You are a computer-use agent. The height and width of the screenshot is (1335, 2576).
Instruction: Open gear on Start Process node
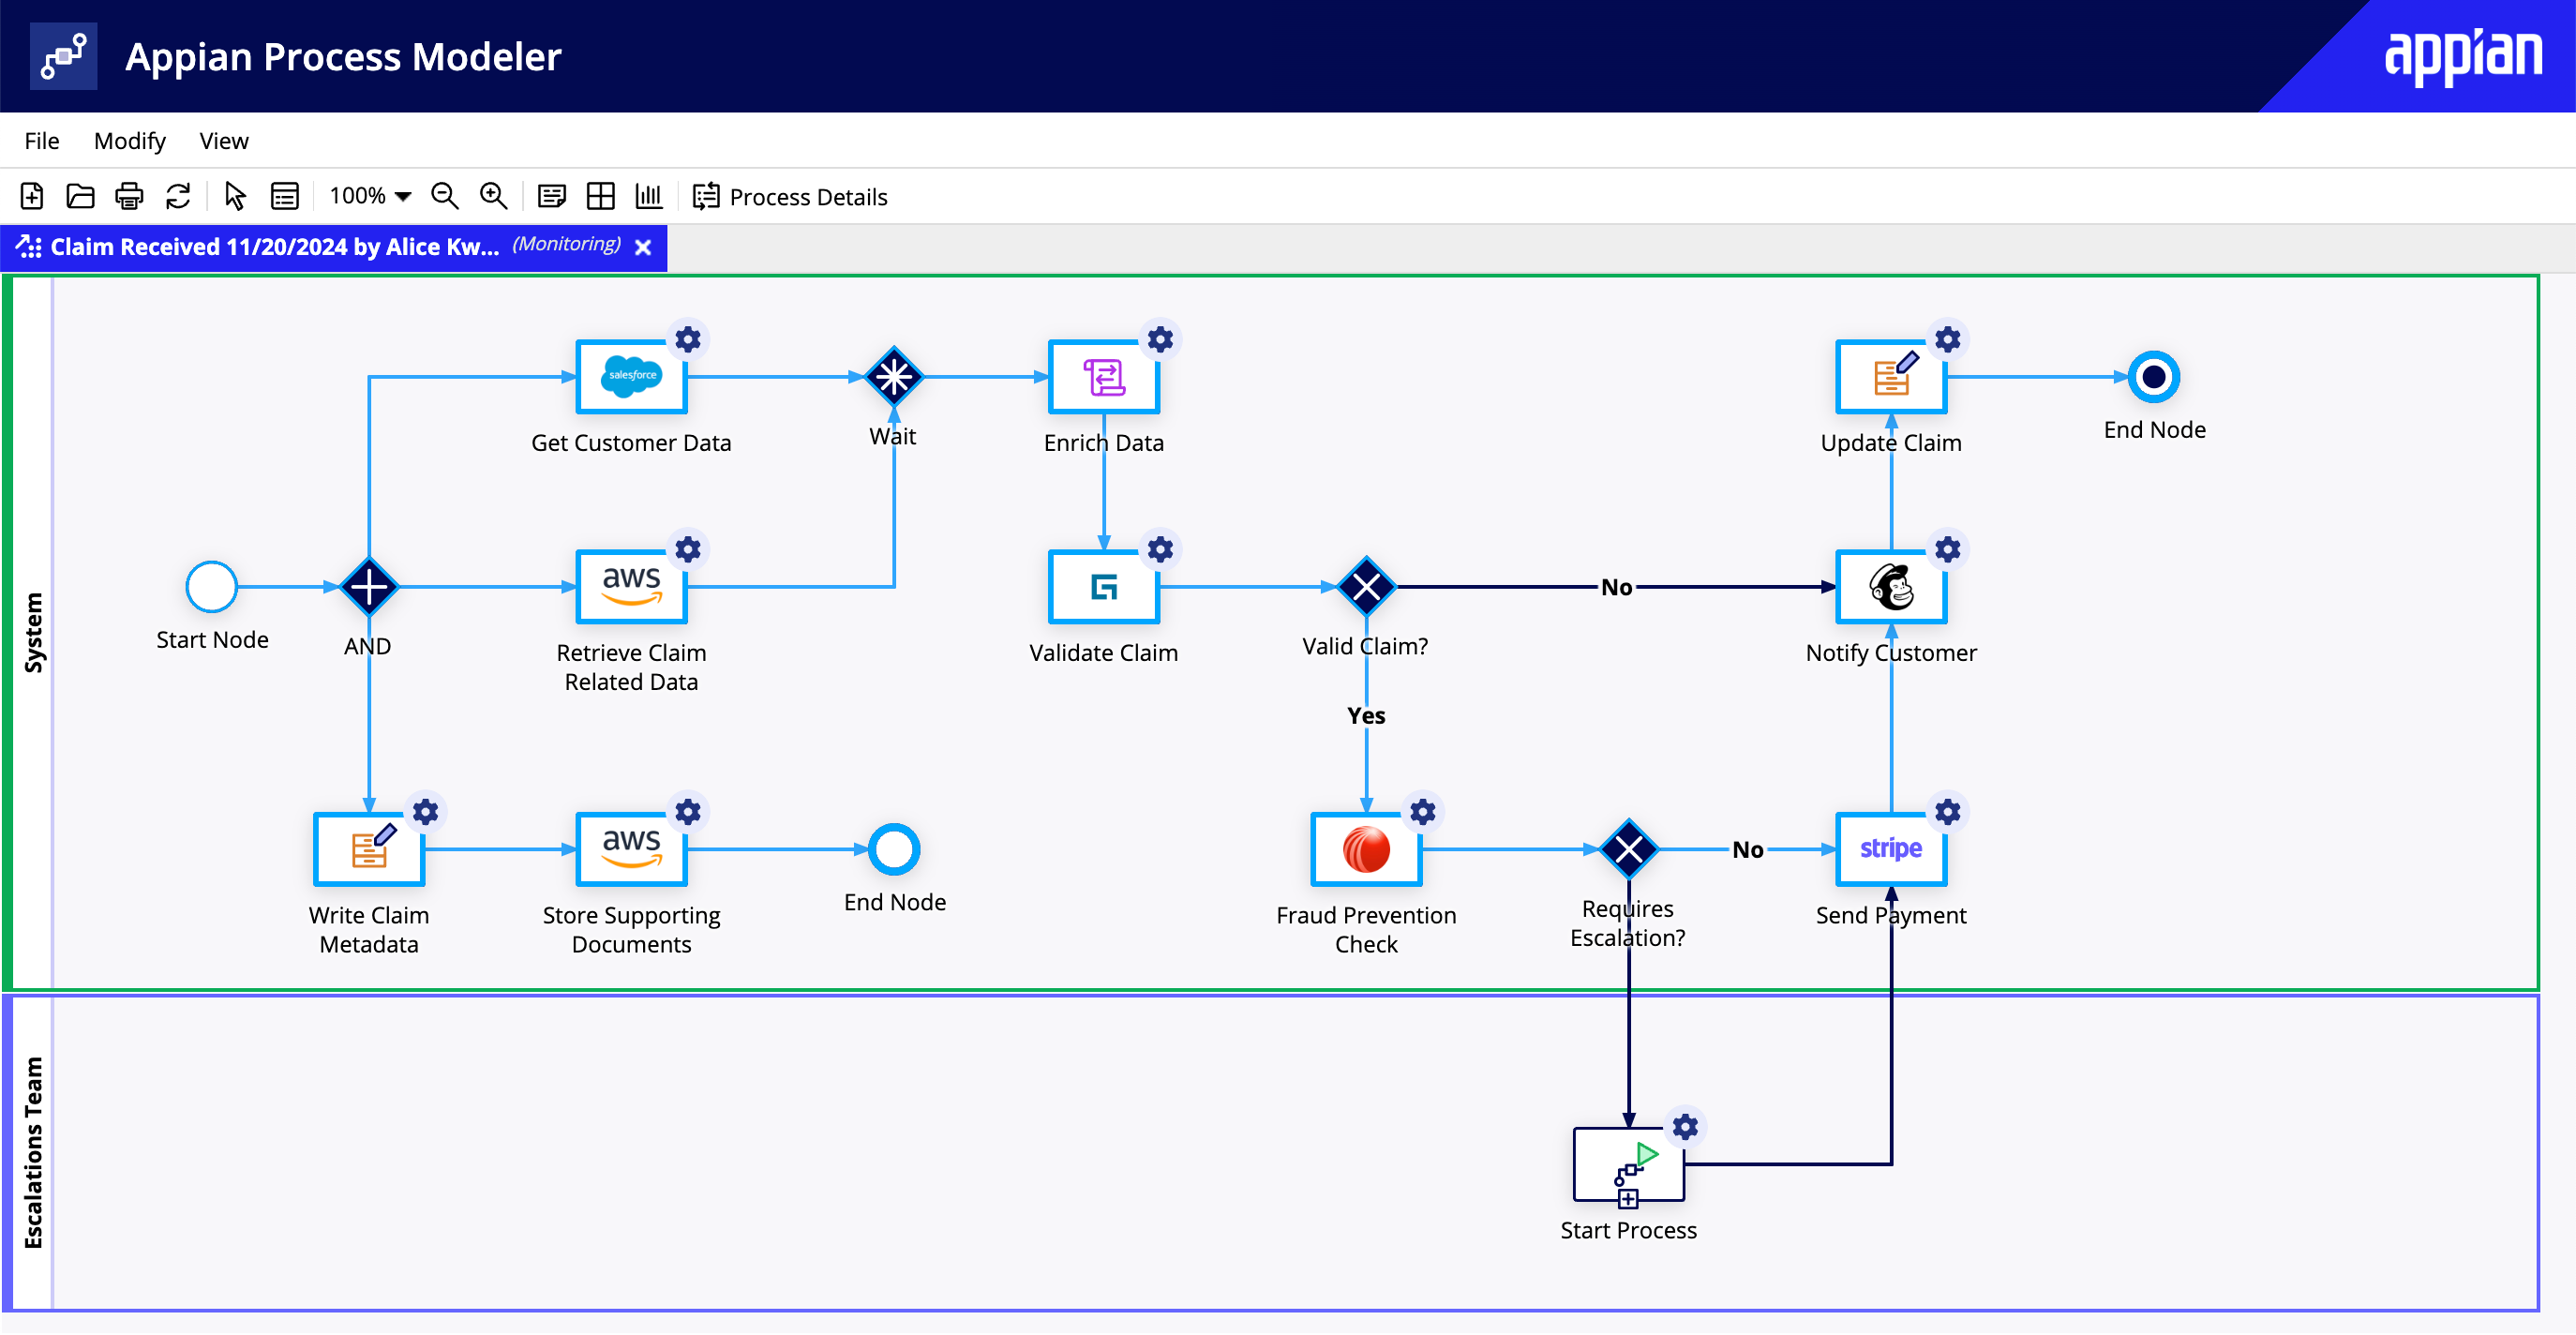tap(1686, 1128)
